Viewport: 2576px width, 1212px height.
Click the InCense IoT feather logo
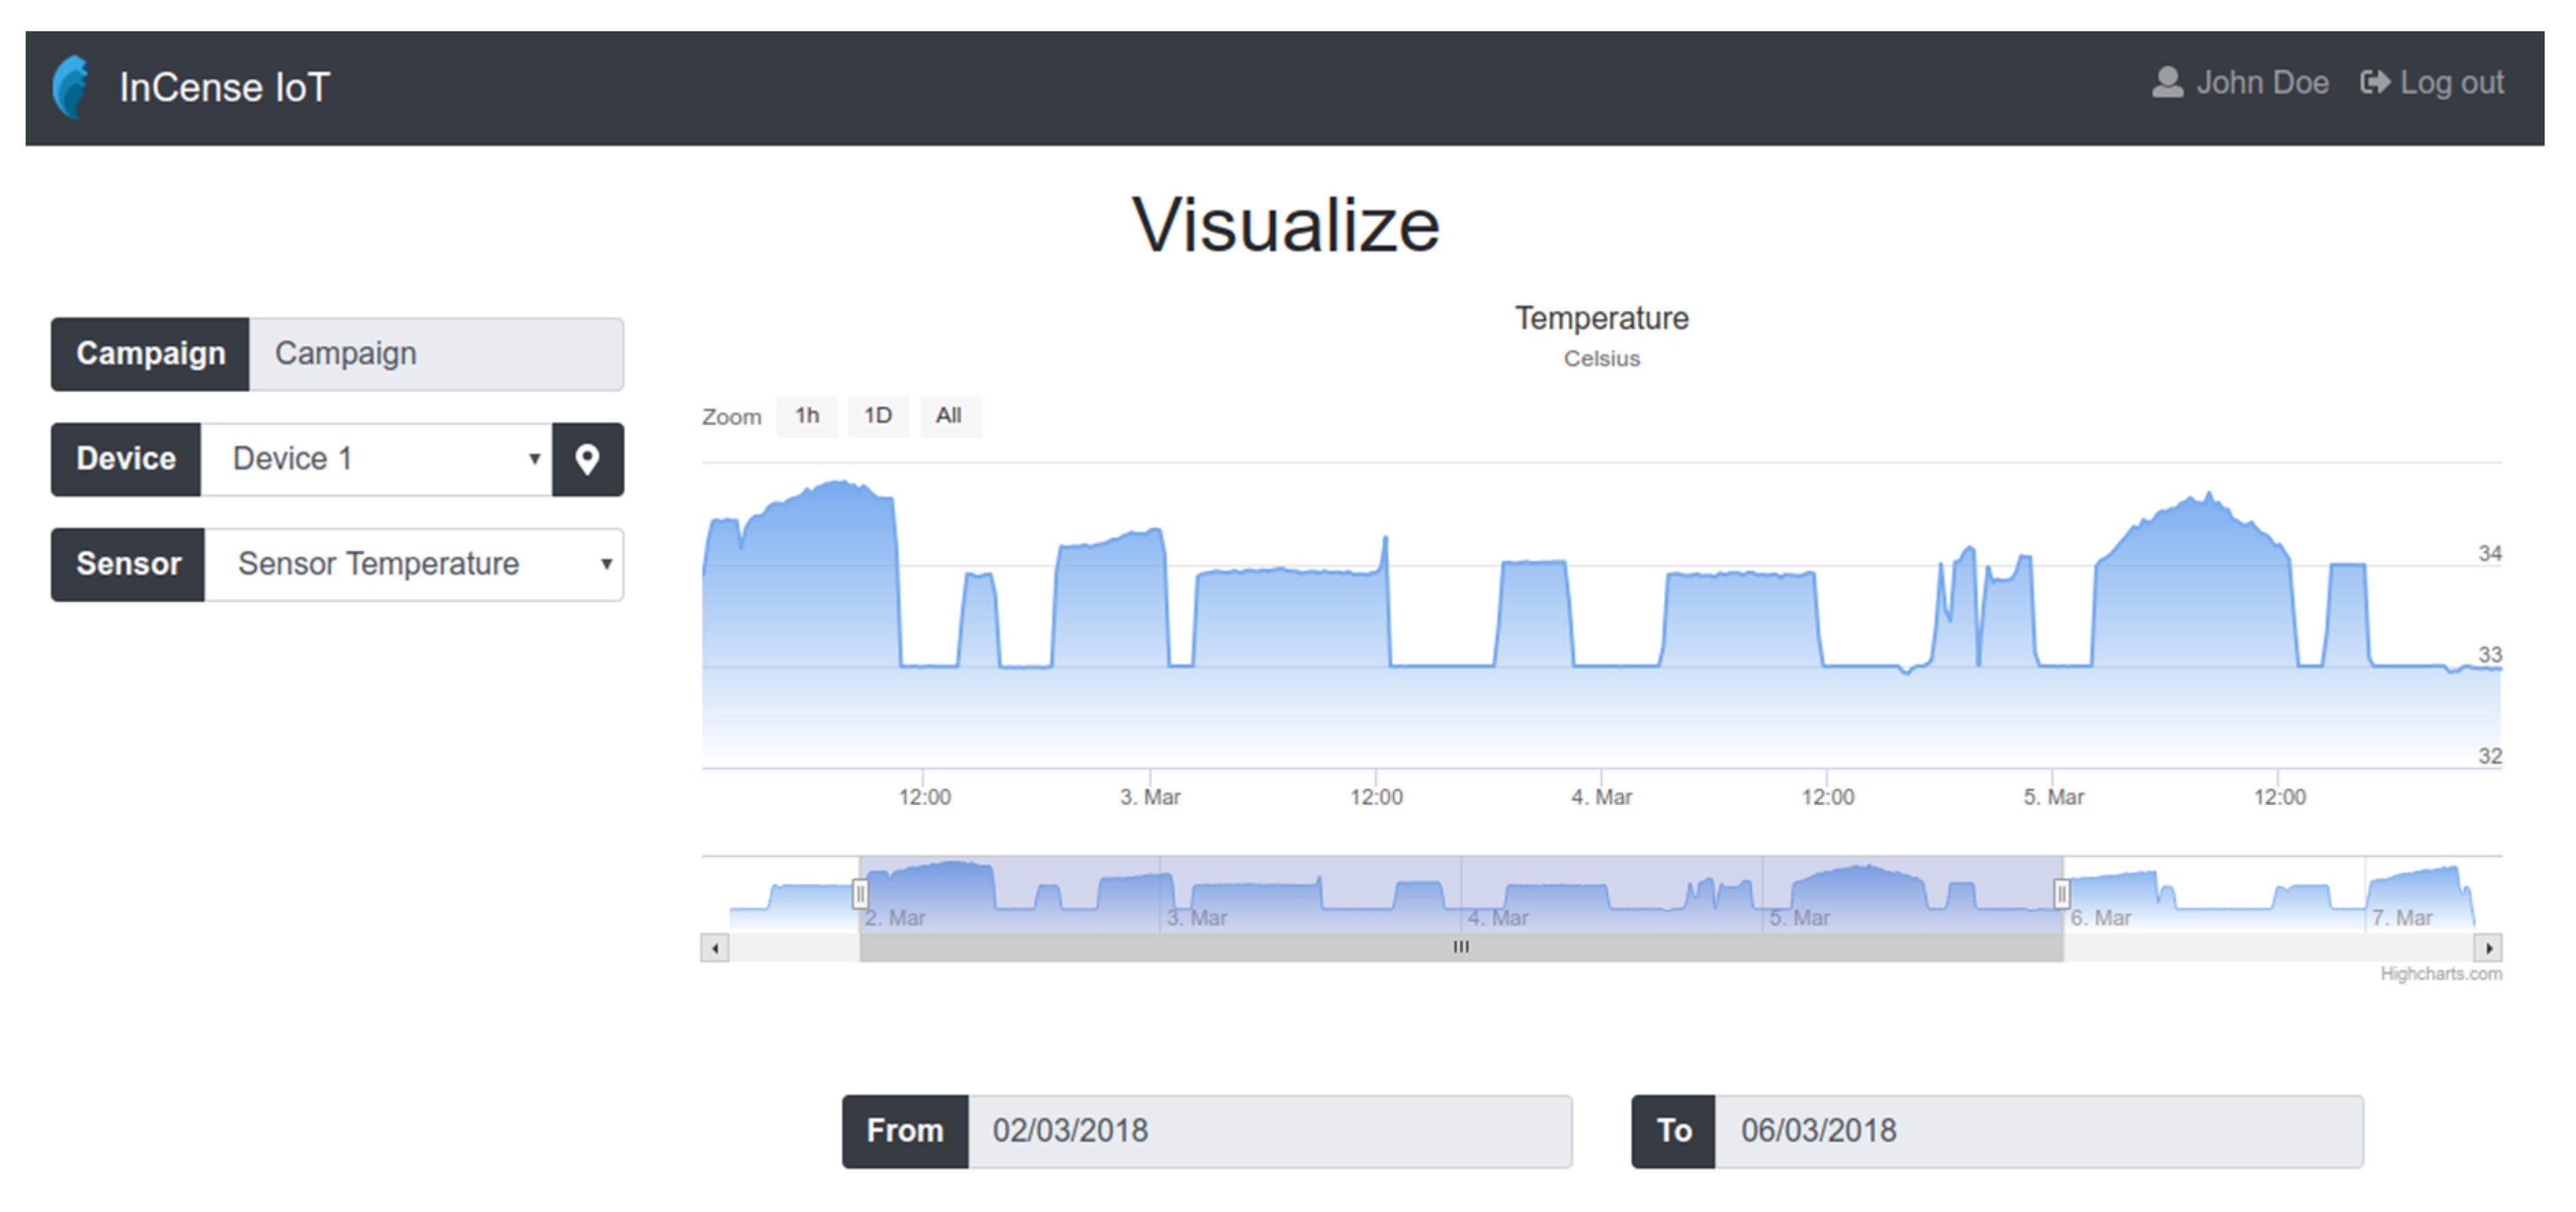[70, 87]
